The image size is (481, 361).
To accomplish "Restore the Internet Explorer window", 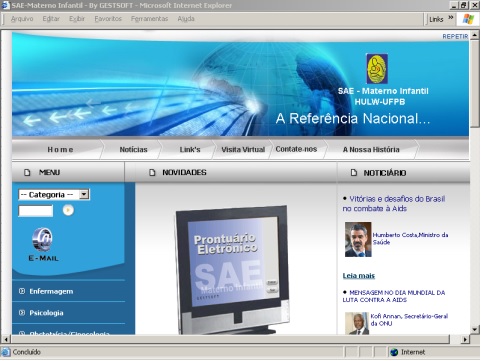I will point(464,5).
